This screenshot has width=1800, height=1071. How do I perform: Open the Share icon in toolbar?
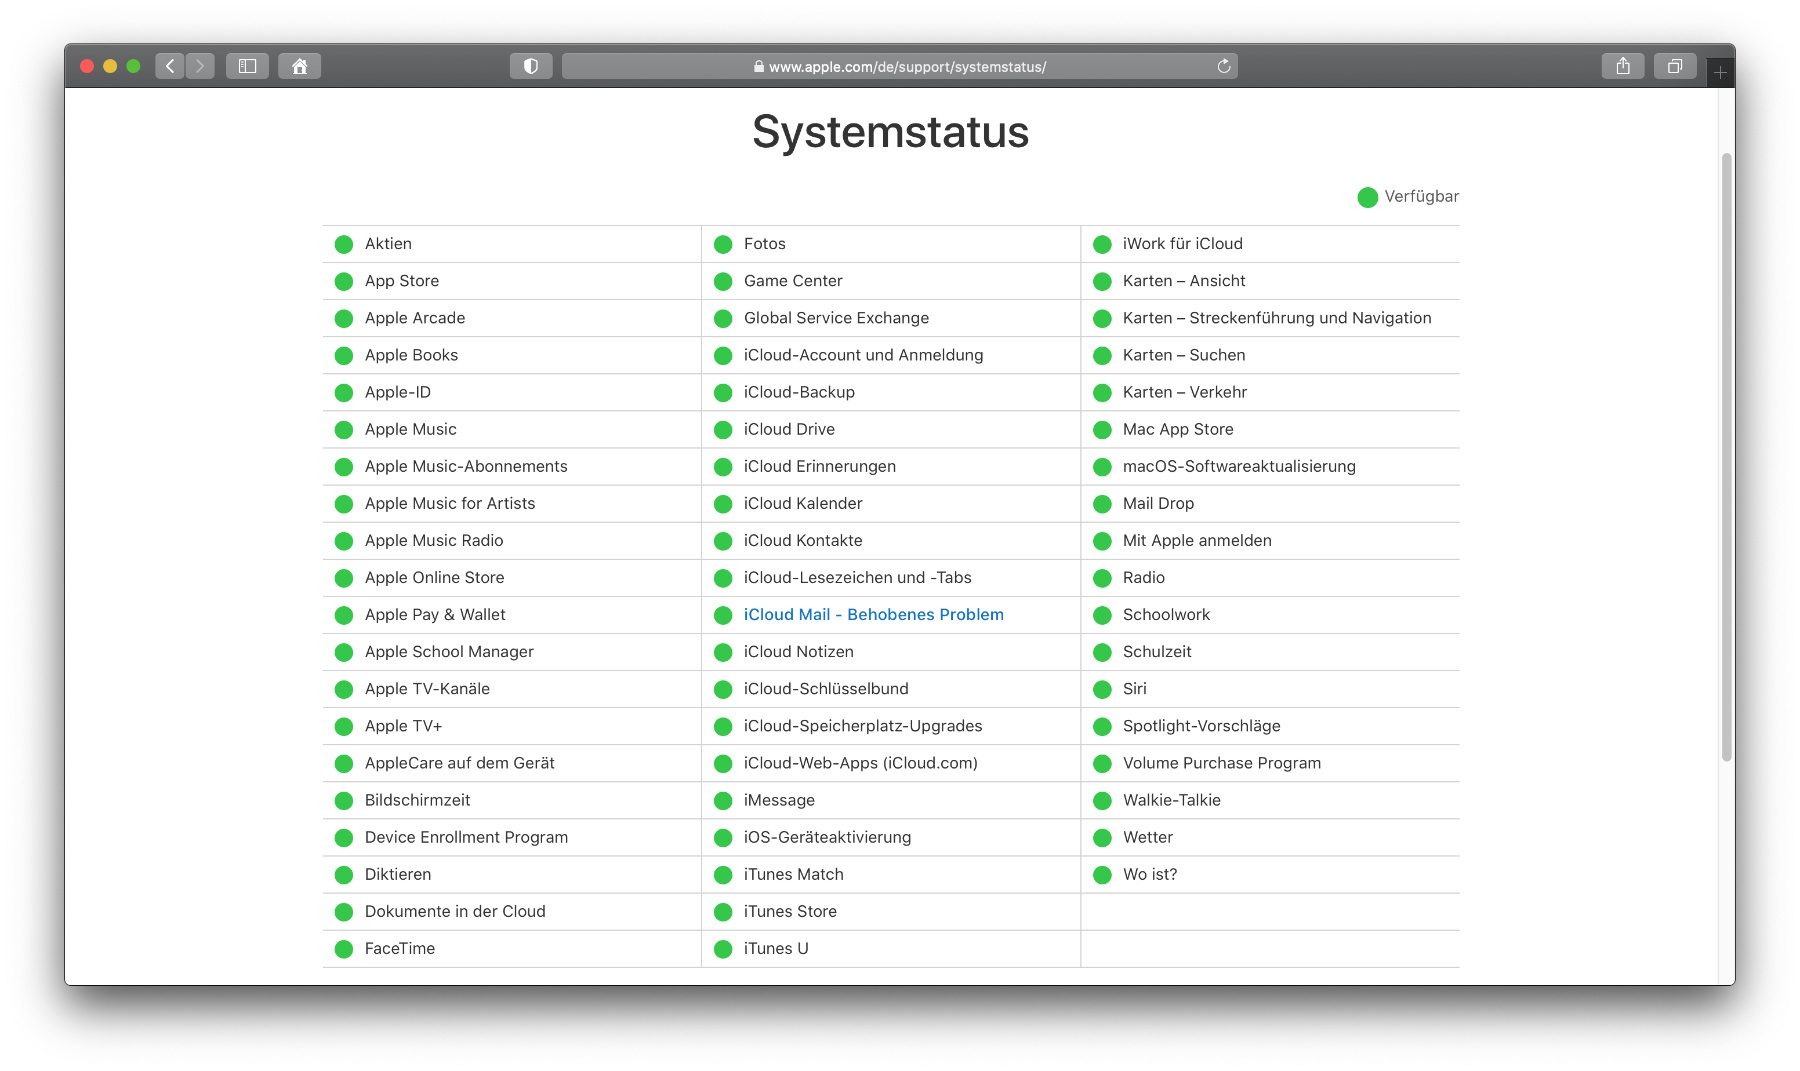point(1622,66)
